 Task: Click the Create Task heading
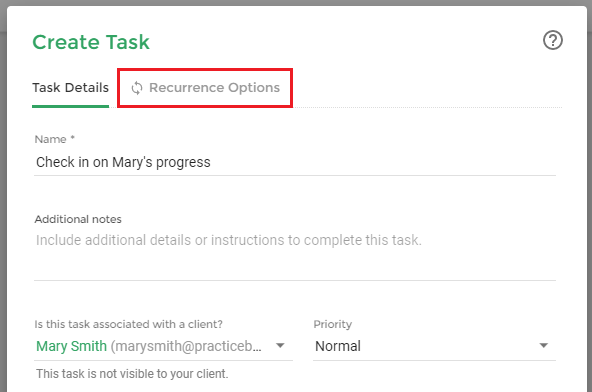point(91,42)
